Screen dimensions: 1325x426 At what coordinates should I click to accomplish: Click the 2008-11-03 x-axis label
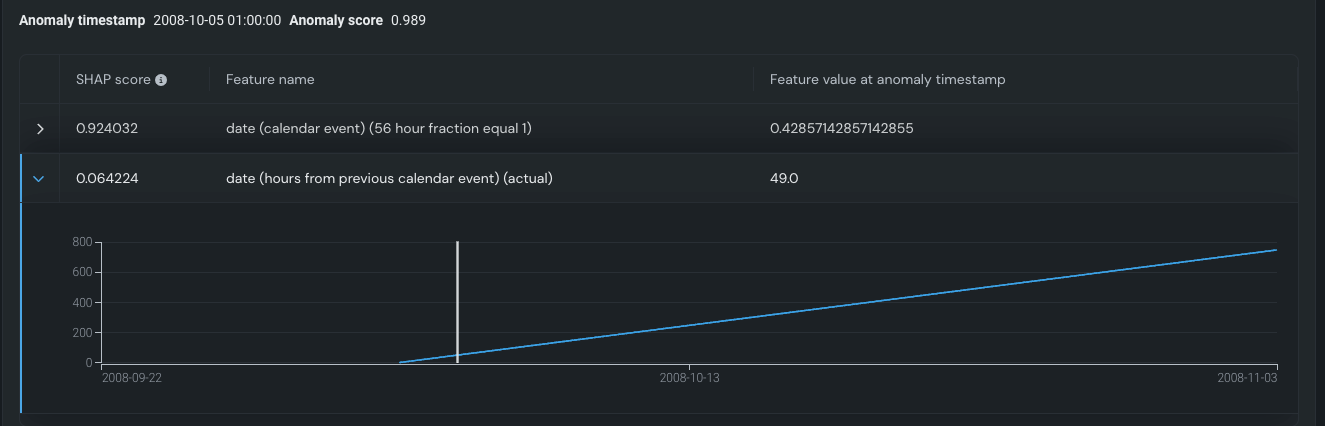click(1247, 378)
